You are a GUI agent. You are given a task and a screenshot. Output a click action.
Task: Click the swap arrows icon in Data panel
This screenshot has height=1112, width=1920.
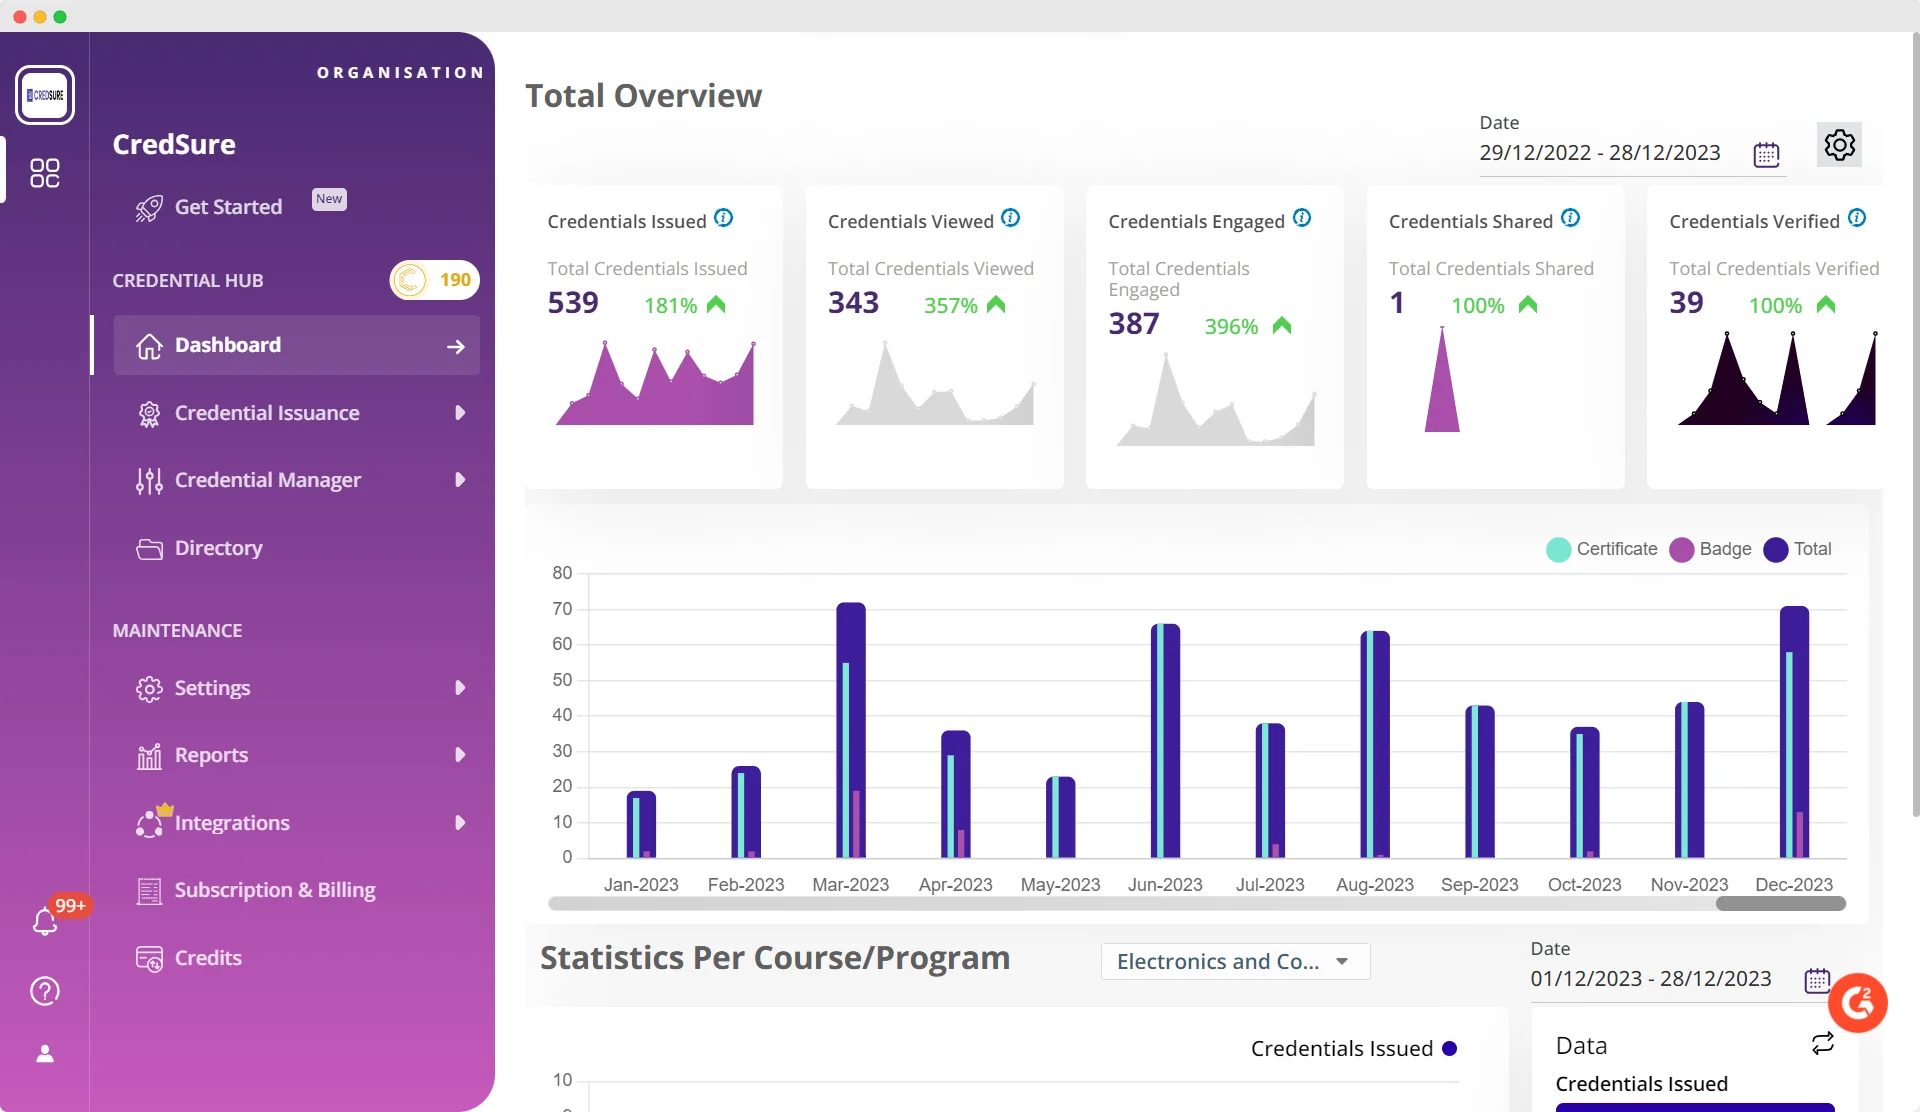coord(1823,1043)
